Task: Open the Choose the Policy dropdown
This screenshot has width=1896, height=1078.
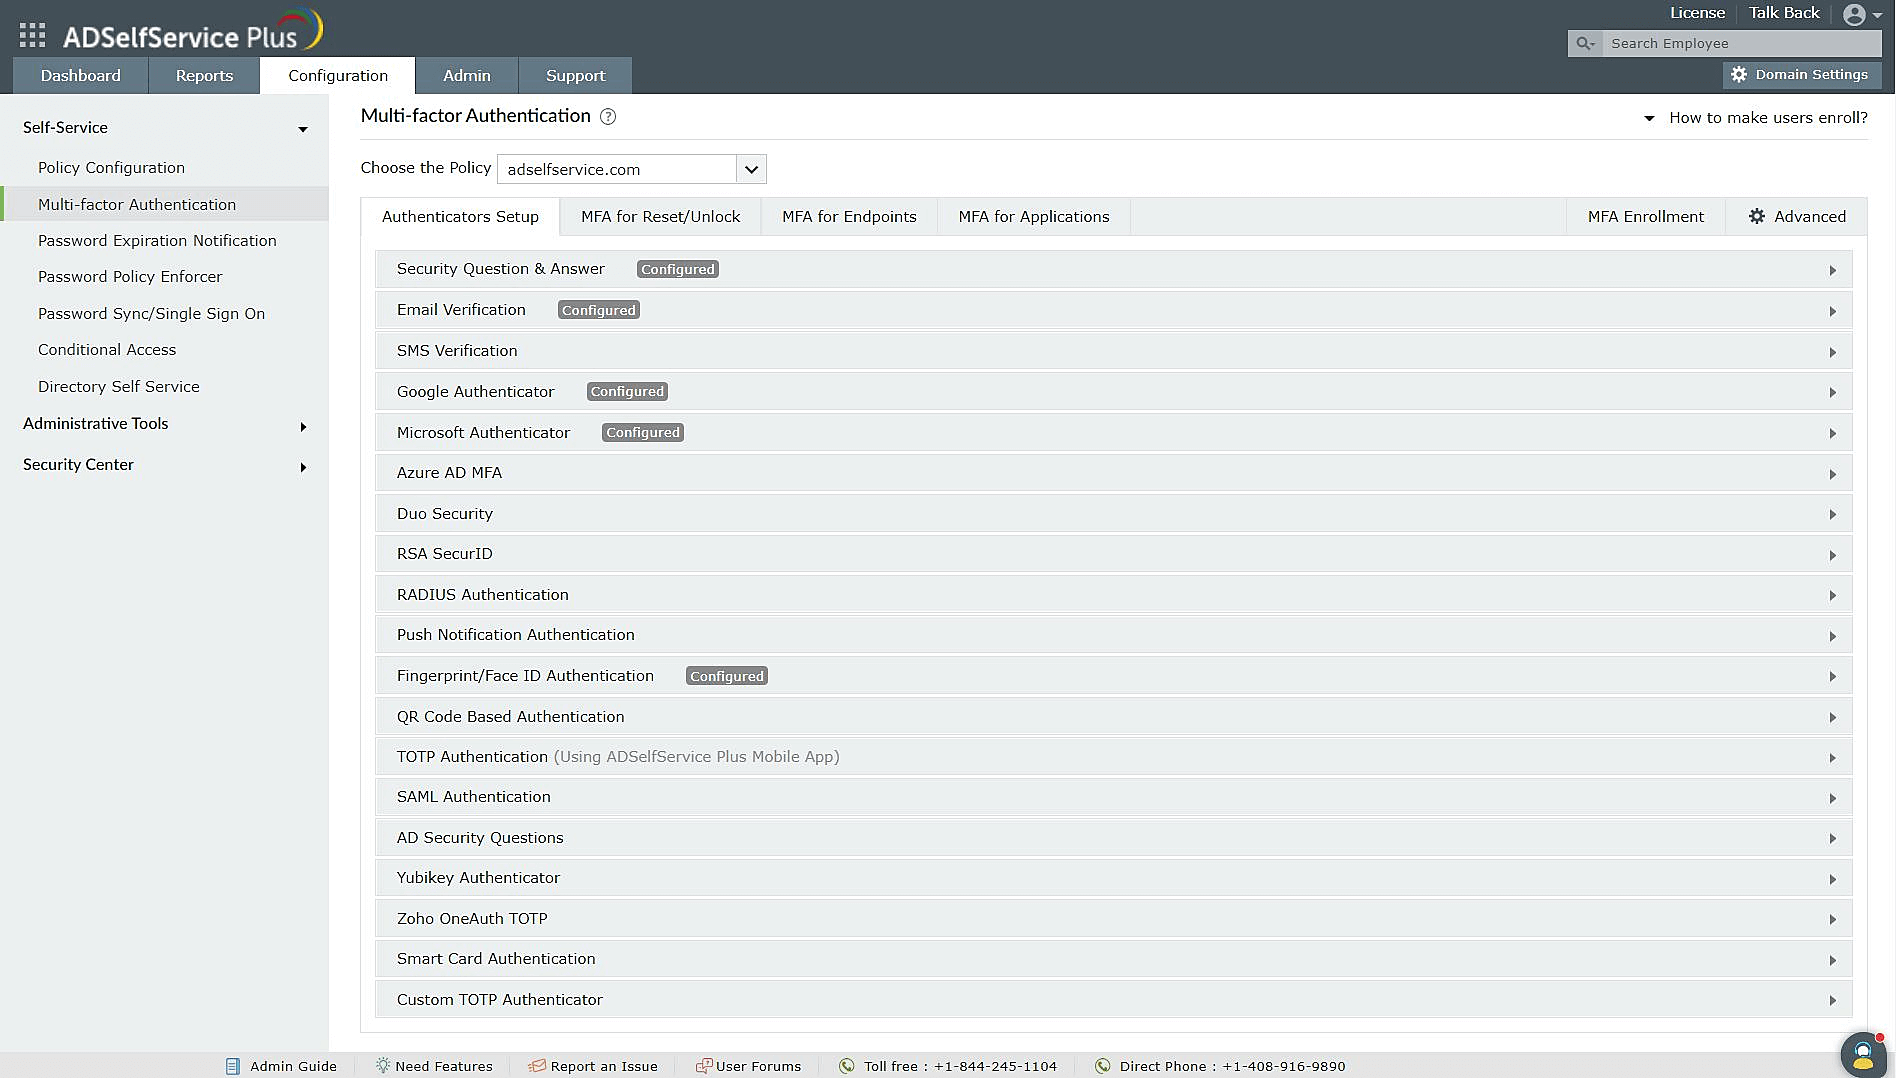Action: 750,168
